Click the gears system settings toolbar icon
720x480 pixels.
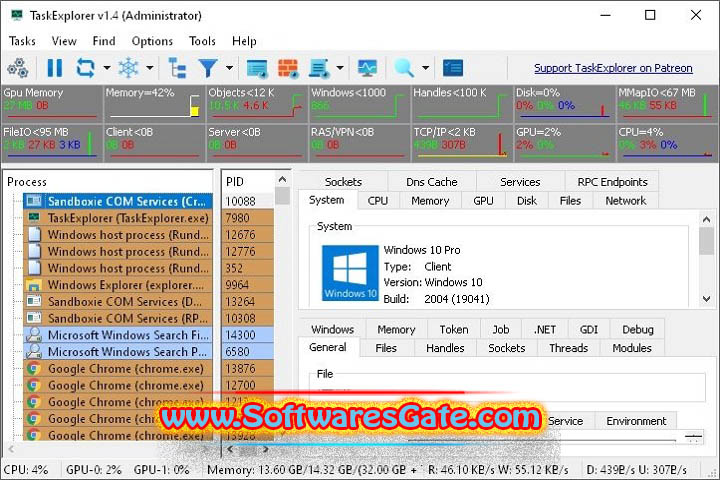click(18, 68)
